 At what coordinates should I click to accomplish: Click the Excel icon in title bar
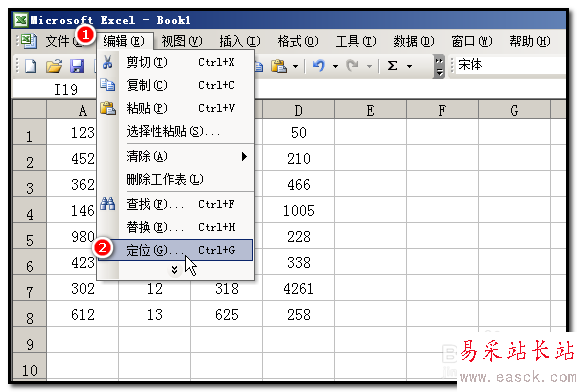(x=21, y=20)
